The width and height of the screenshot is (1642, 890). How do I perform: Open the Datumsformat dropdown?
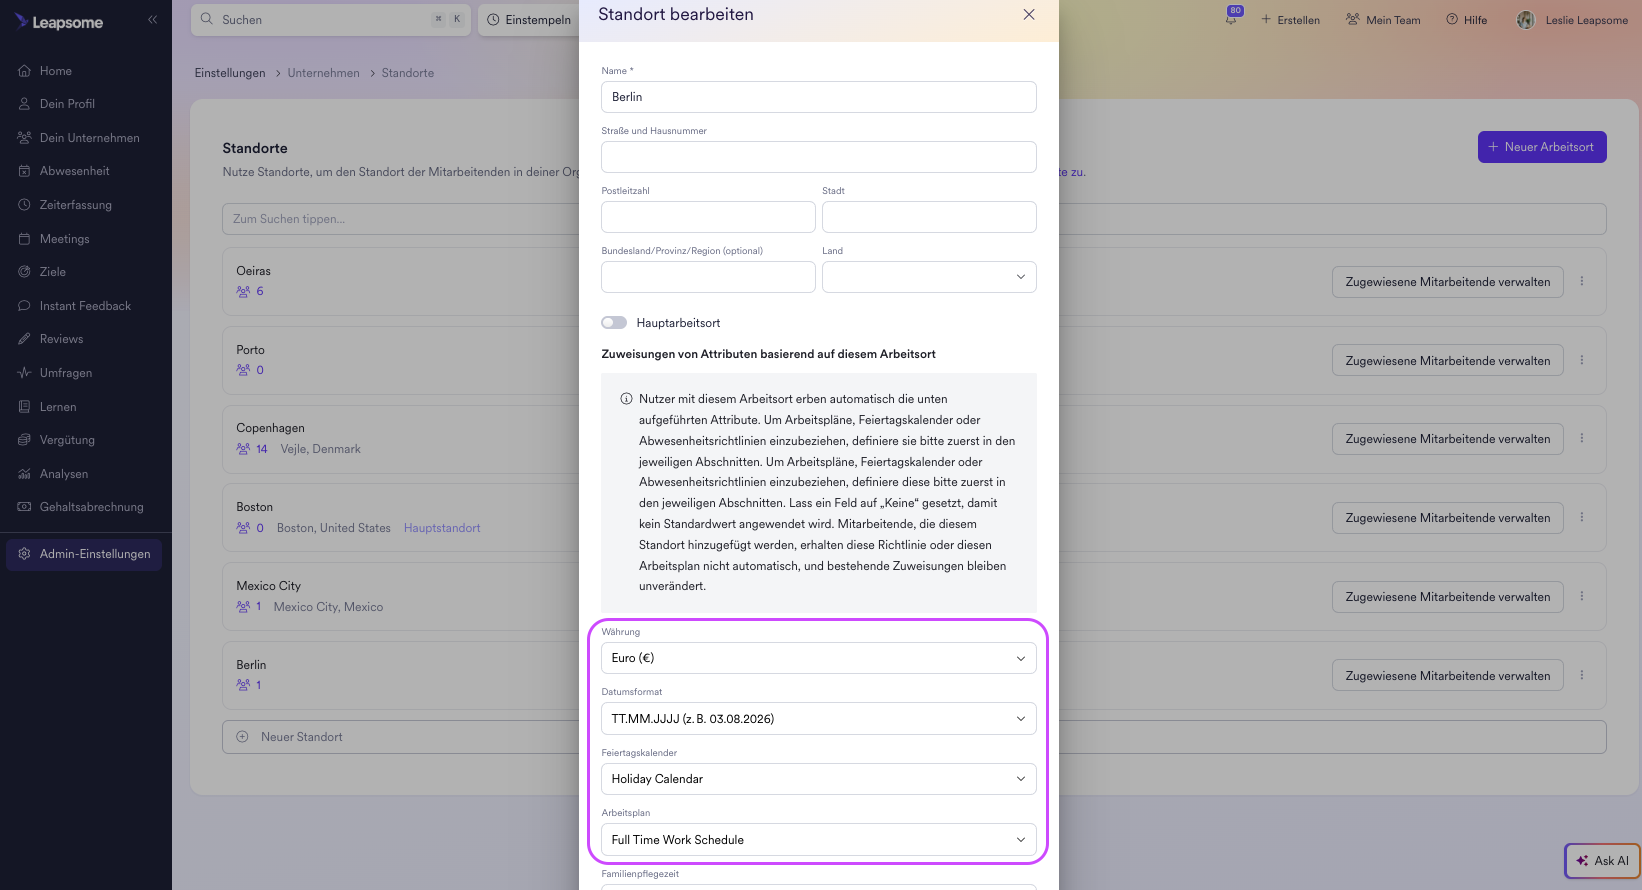(x=818, y=719)
